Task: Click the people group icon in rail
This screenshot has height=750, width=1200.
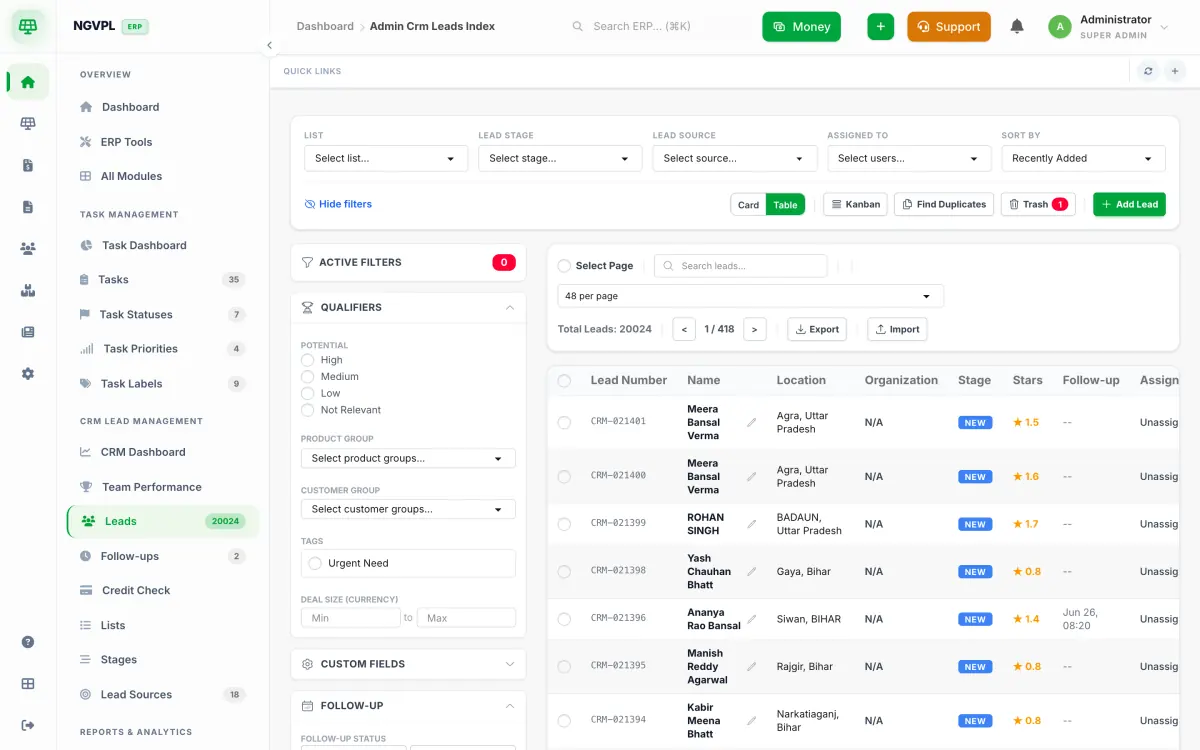Action: 28,248
